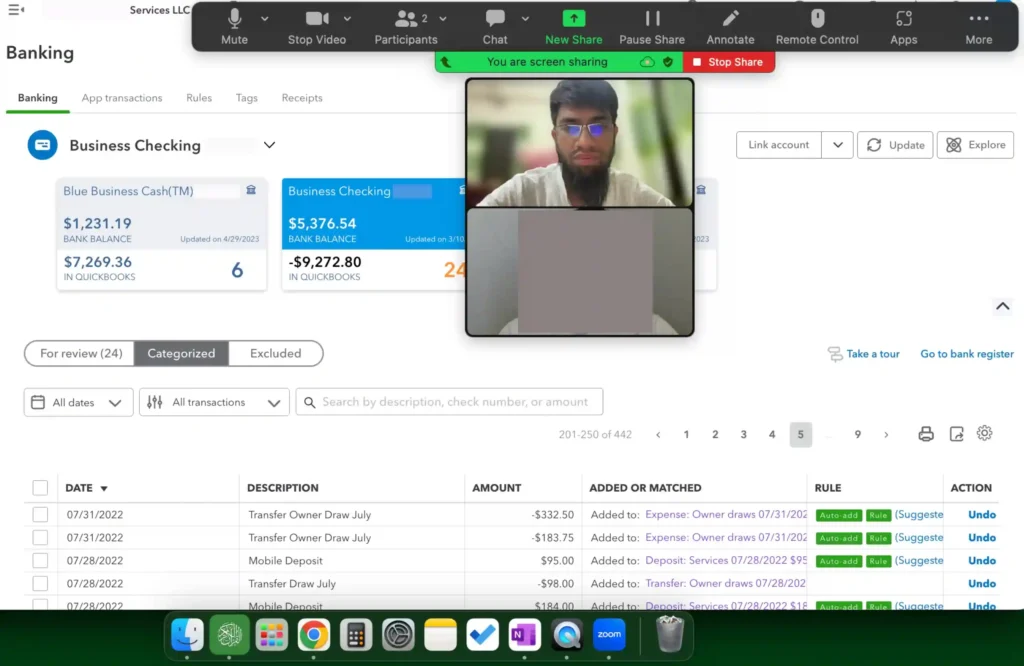Open the Annotate tool
1024x666 pixels.
coord(730,27)
